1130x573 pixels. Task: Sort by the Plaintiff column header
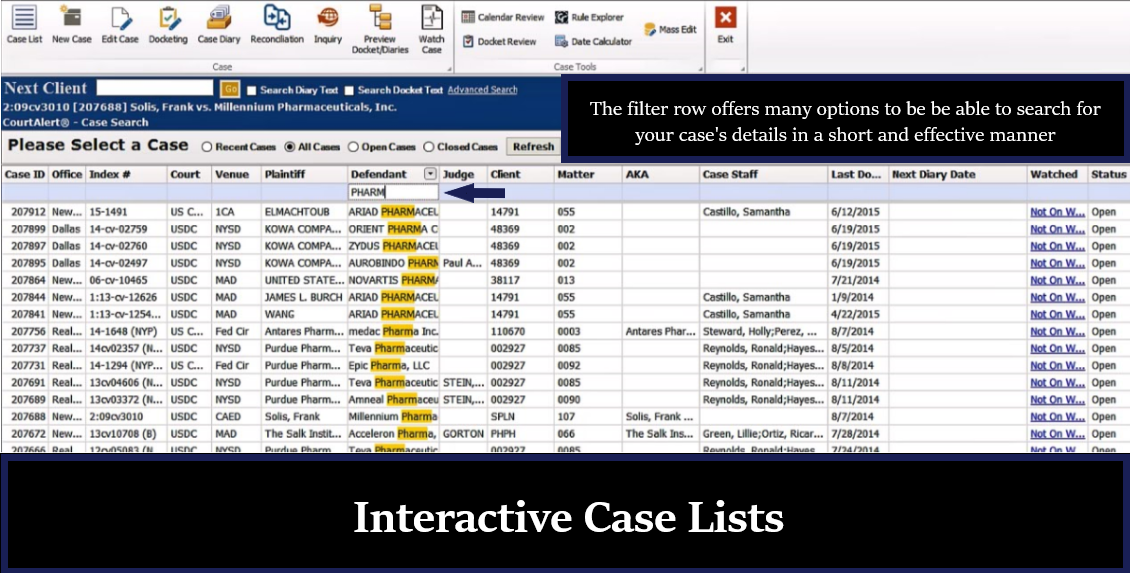point(304,174)
